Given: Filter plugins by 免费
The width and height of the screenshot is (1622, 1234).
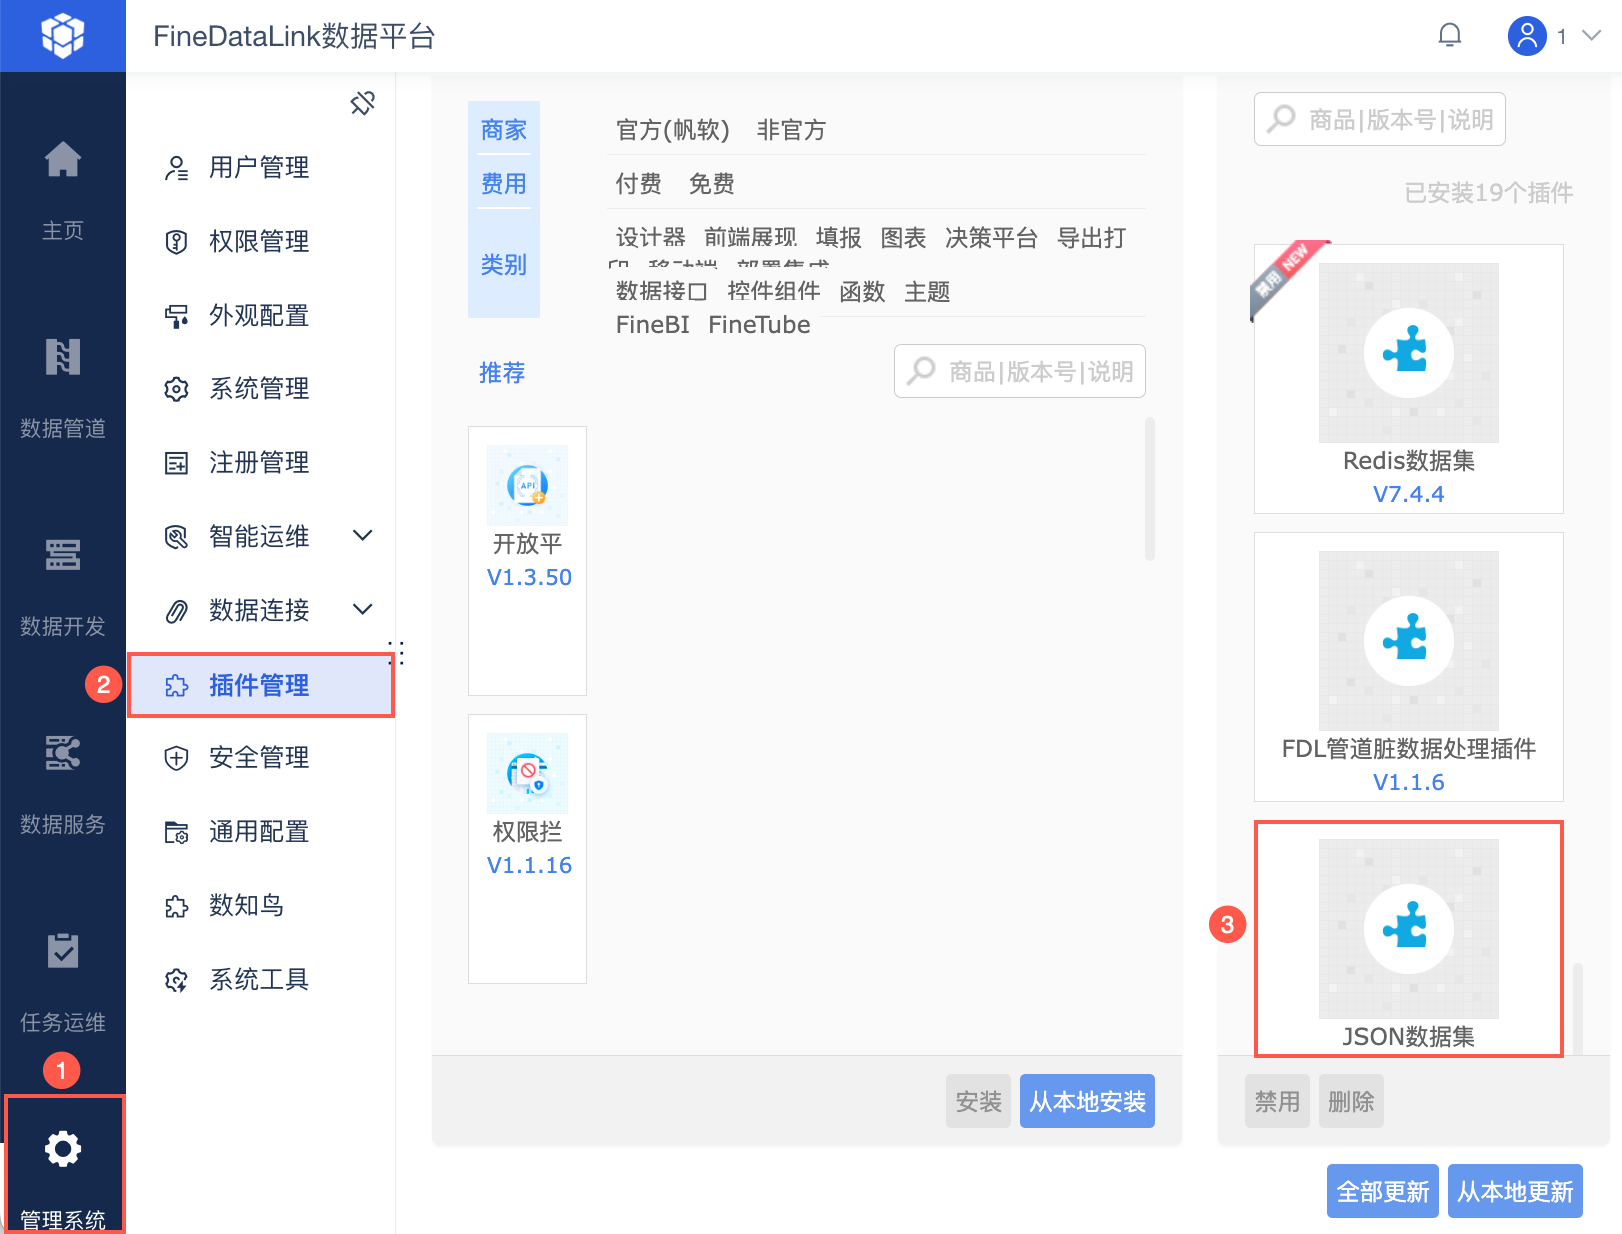Looking at the screenshot, I should pos(711,184).
